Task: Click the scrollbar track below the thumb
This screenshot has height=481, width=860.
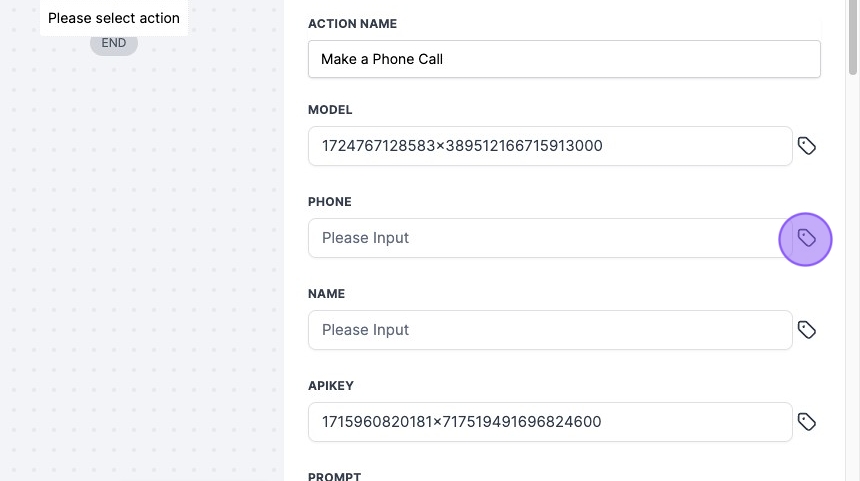Action: tap(853, 300)
